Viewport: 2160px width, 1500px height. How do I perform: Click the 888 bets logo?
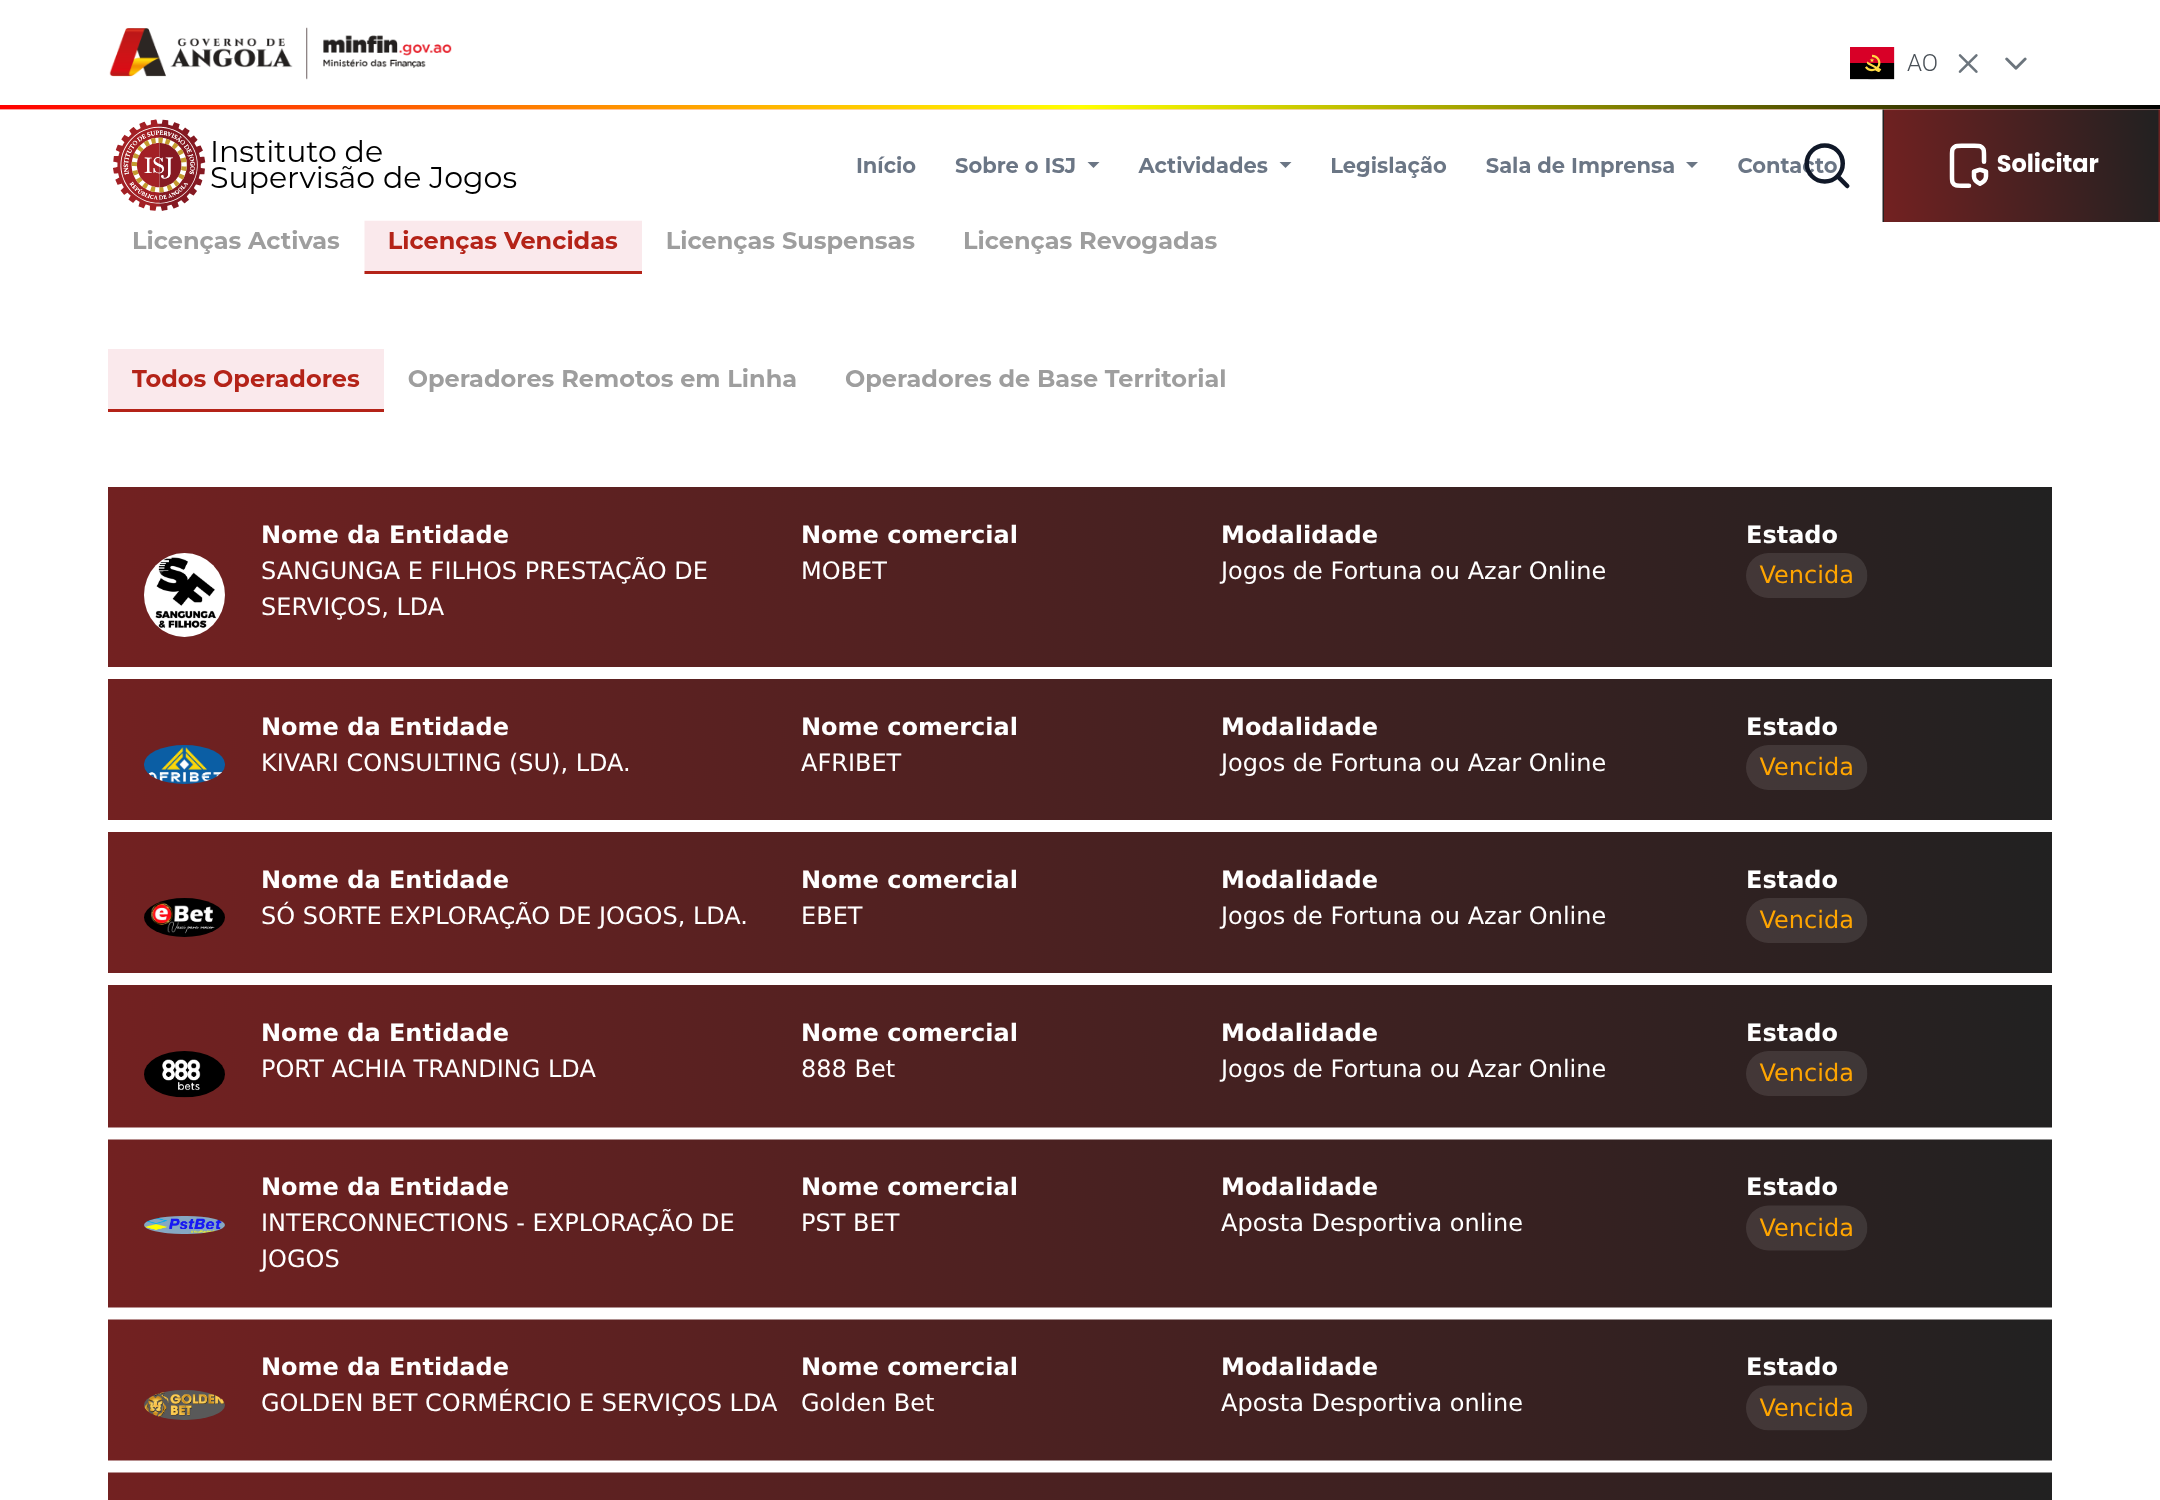coord(185,1074)
